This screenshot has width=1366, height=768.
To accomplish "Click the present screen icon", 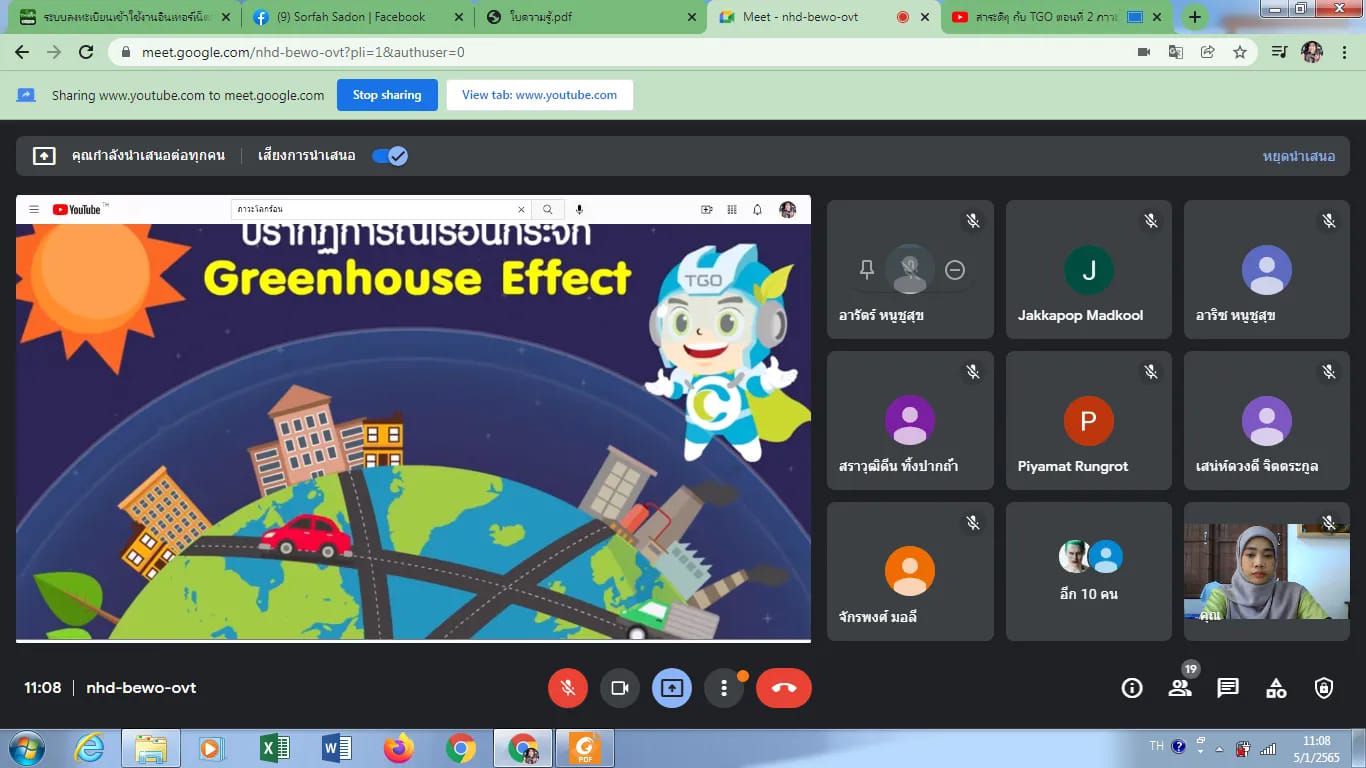I will point(671,688).
